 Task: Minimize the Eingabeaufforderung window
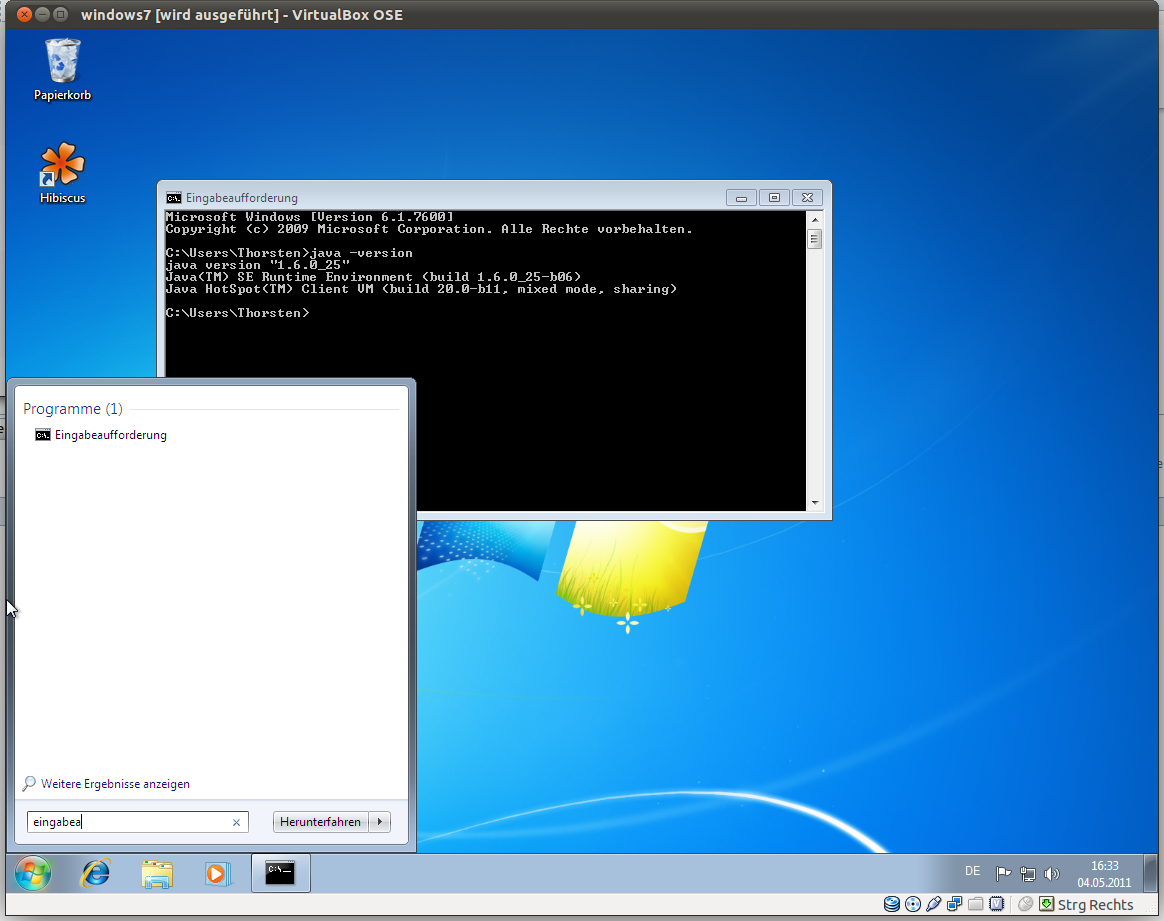pos(741,197)
